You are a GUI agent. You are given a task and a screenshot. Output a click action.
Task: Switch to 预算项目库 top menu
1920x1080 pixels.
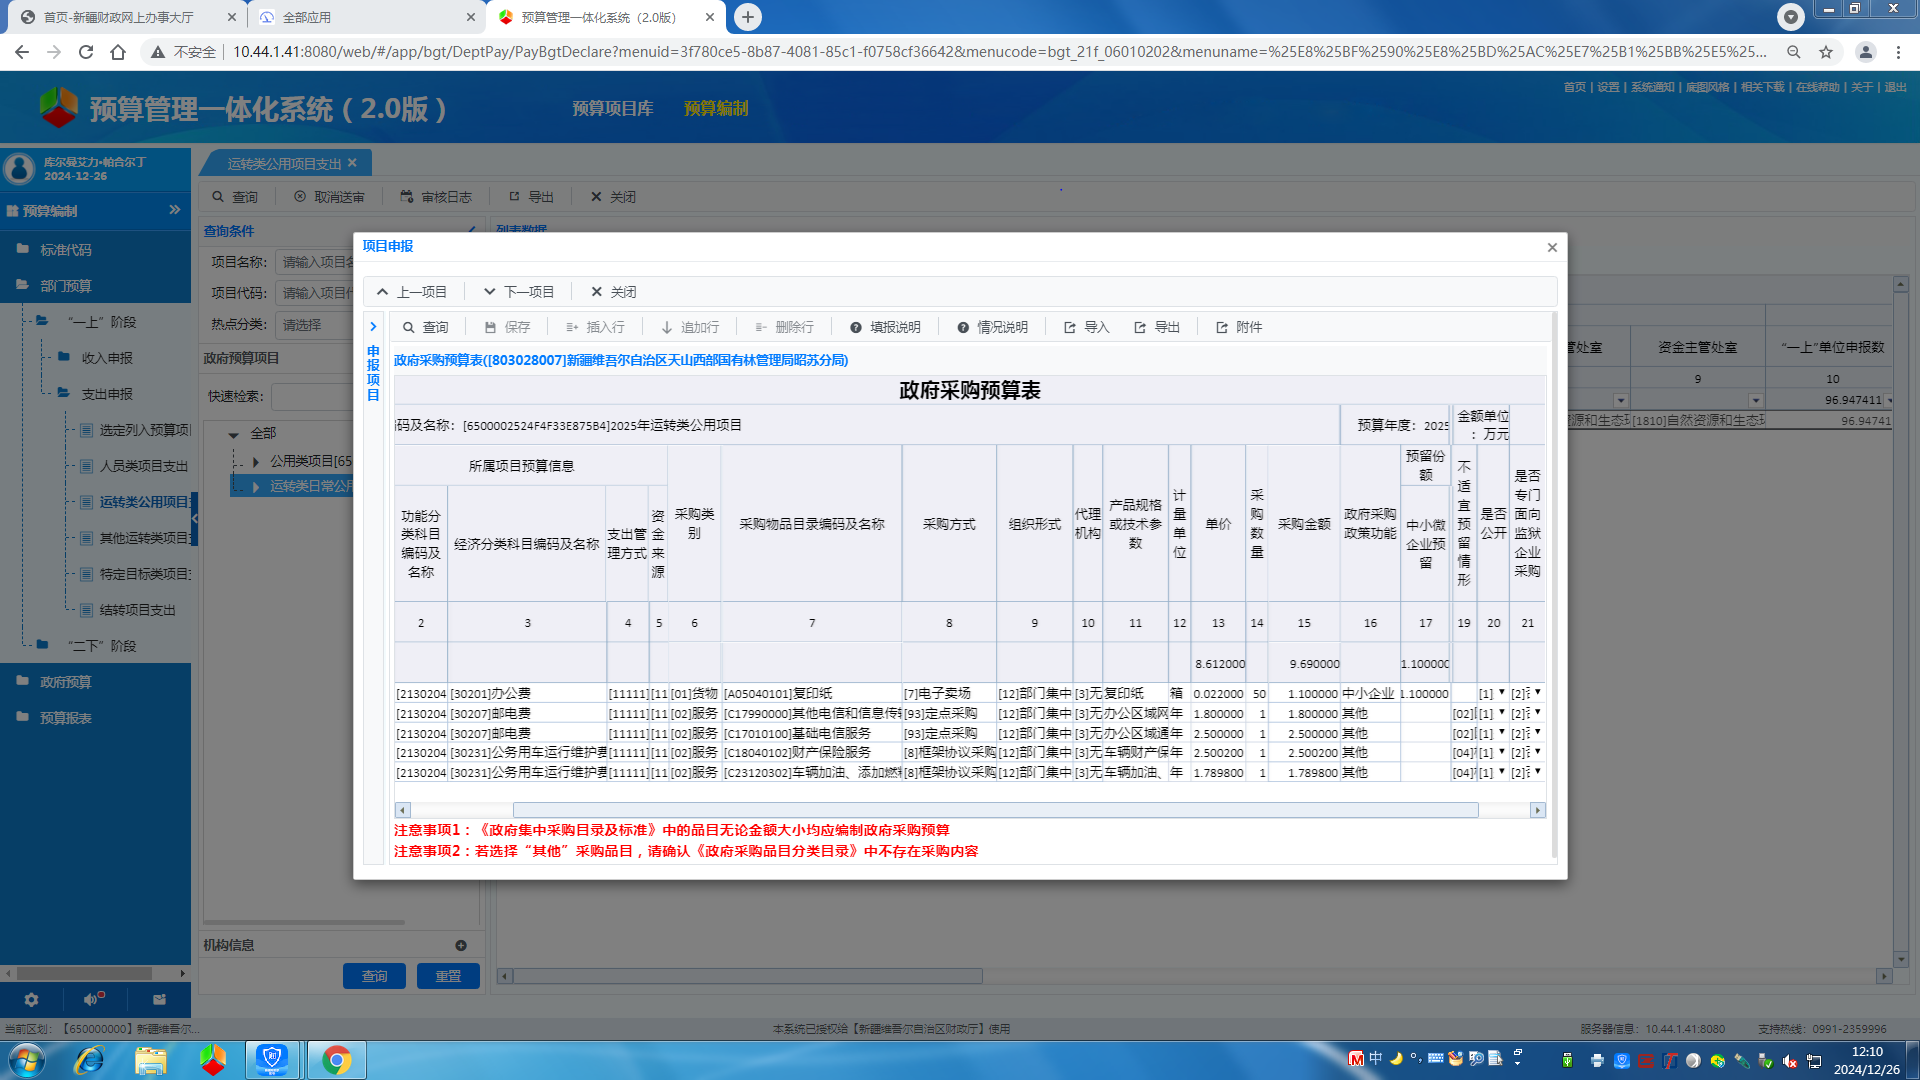(612, 109)
